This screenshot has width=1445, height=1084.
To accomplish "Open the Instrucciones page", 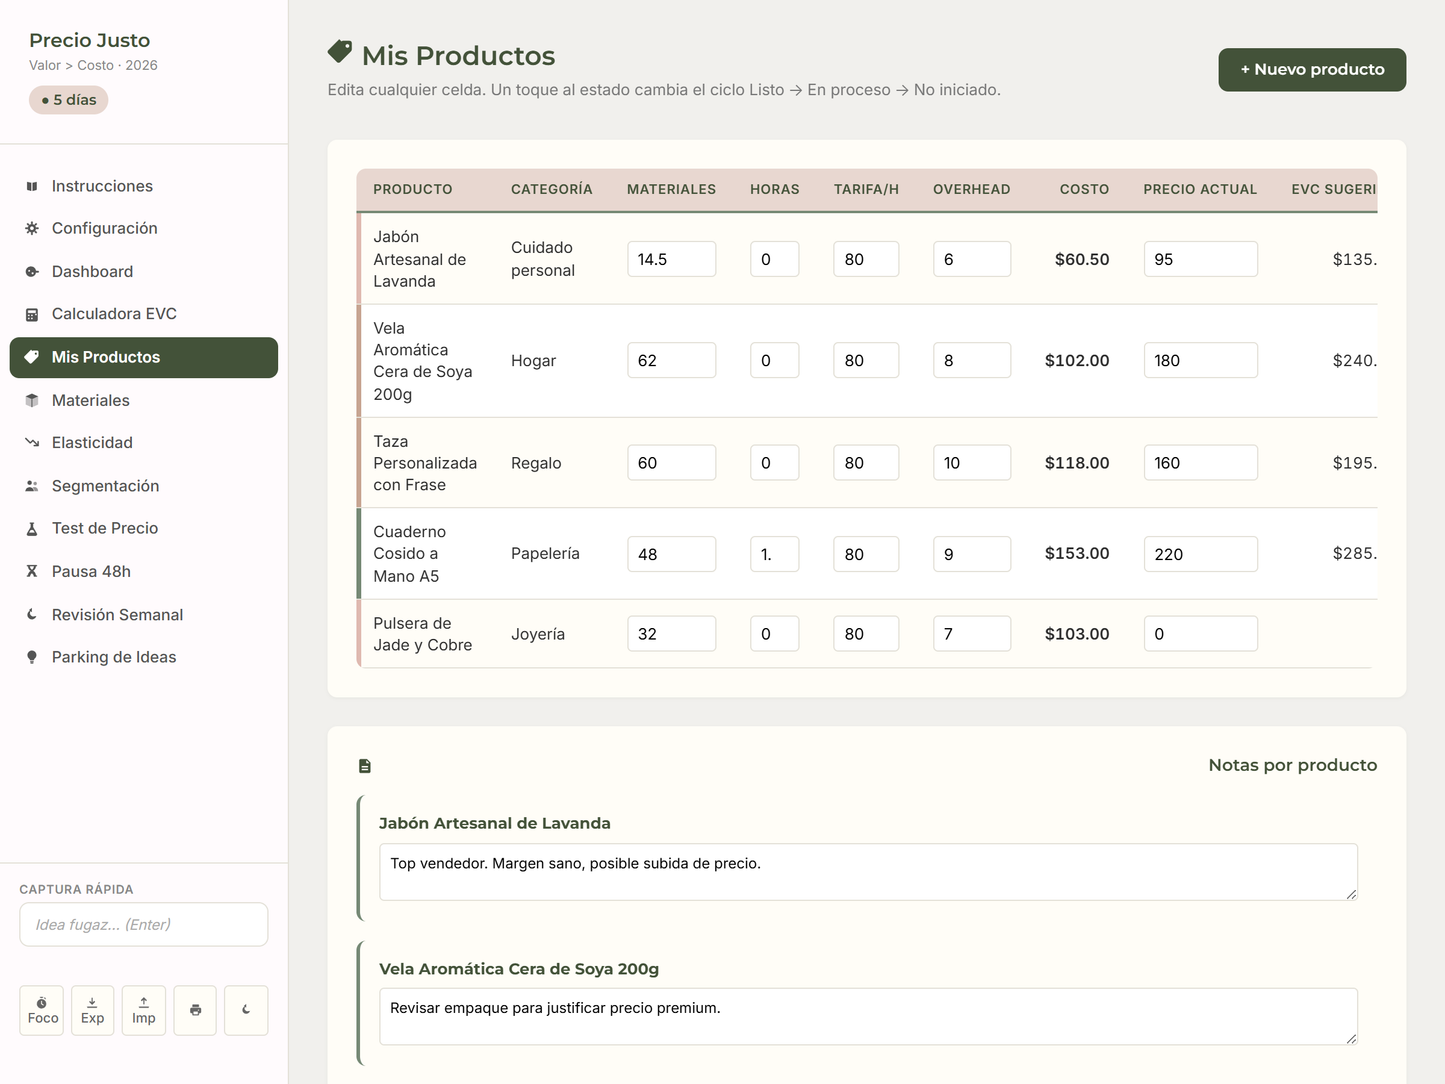I will (x=144, y=186).
